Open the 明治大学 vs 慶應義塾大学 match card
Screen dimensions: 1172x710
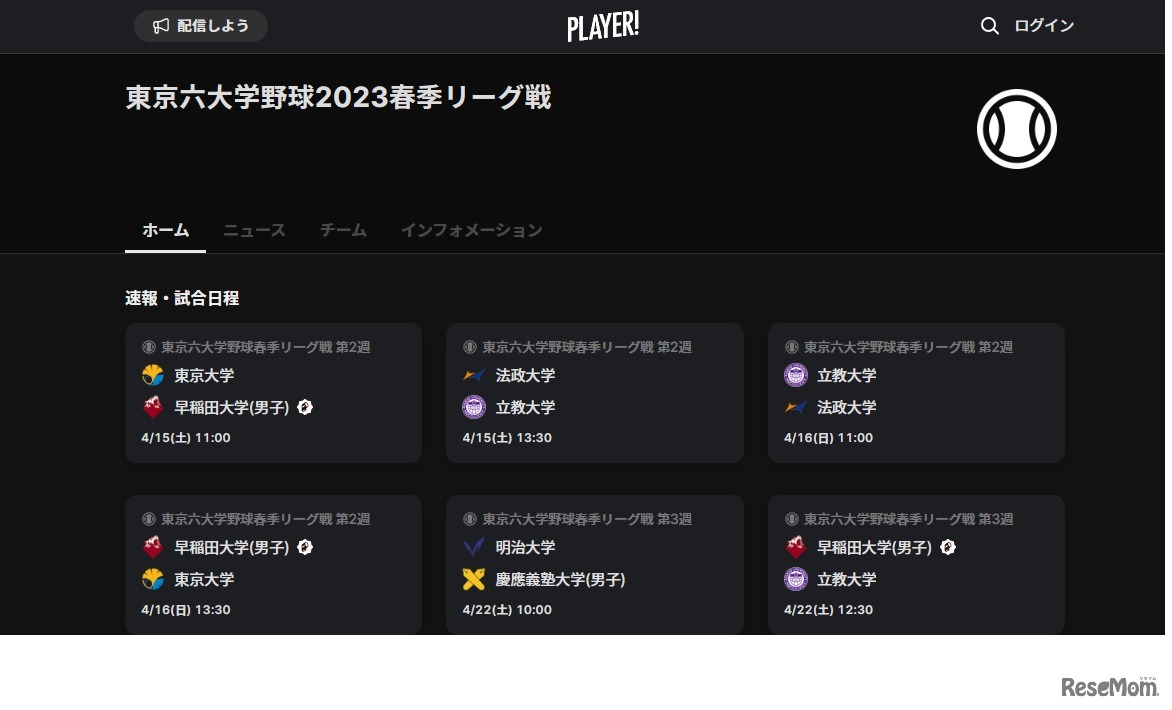coord(595,564)
